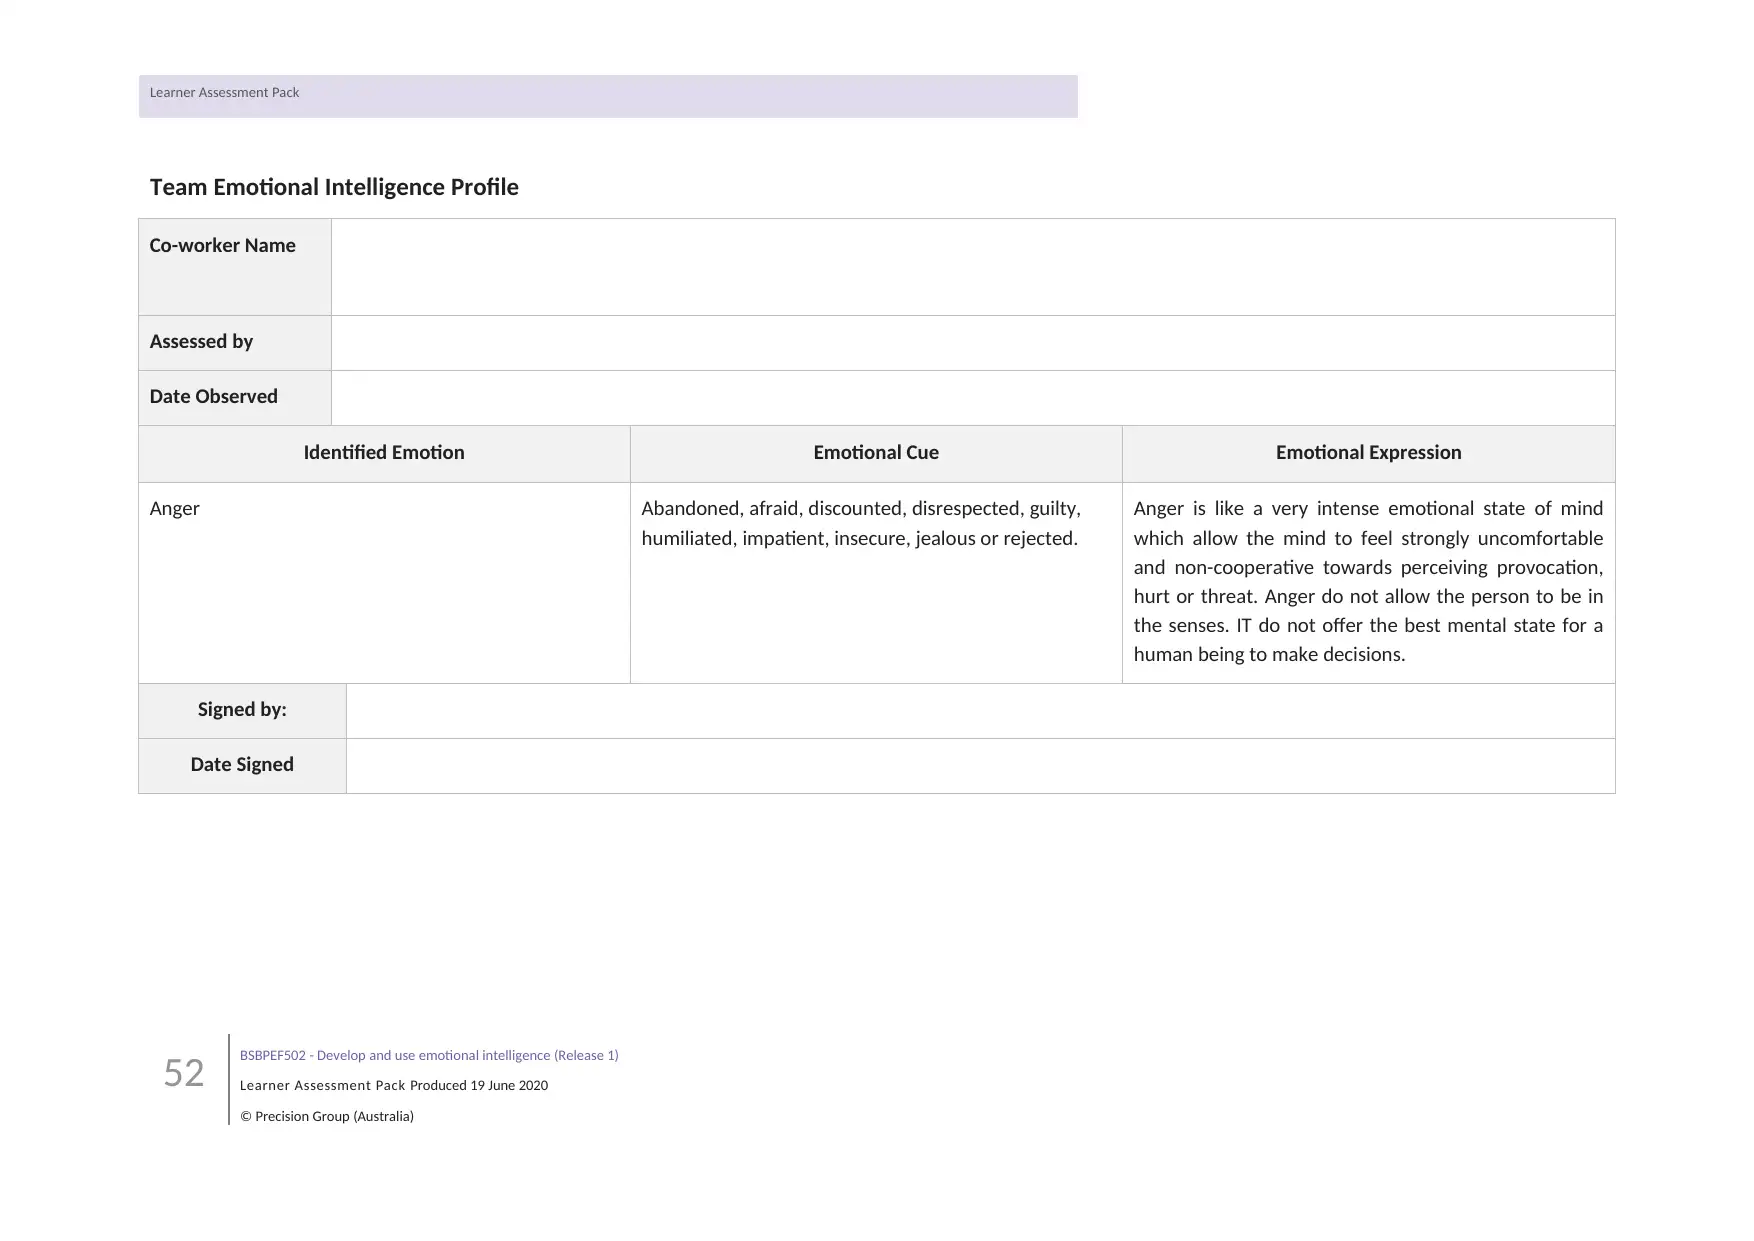This screenshot has width=1754, height=1241.
Task: Click the 'Team Emotional Intelligence Profile' heading
Action: [x=334, y=187]
